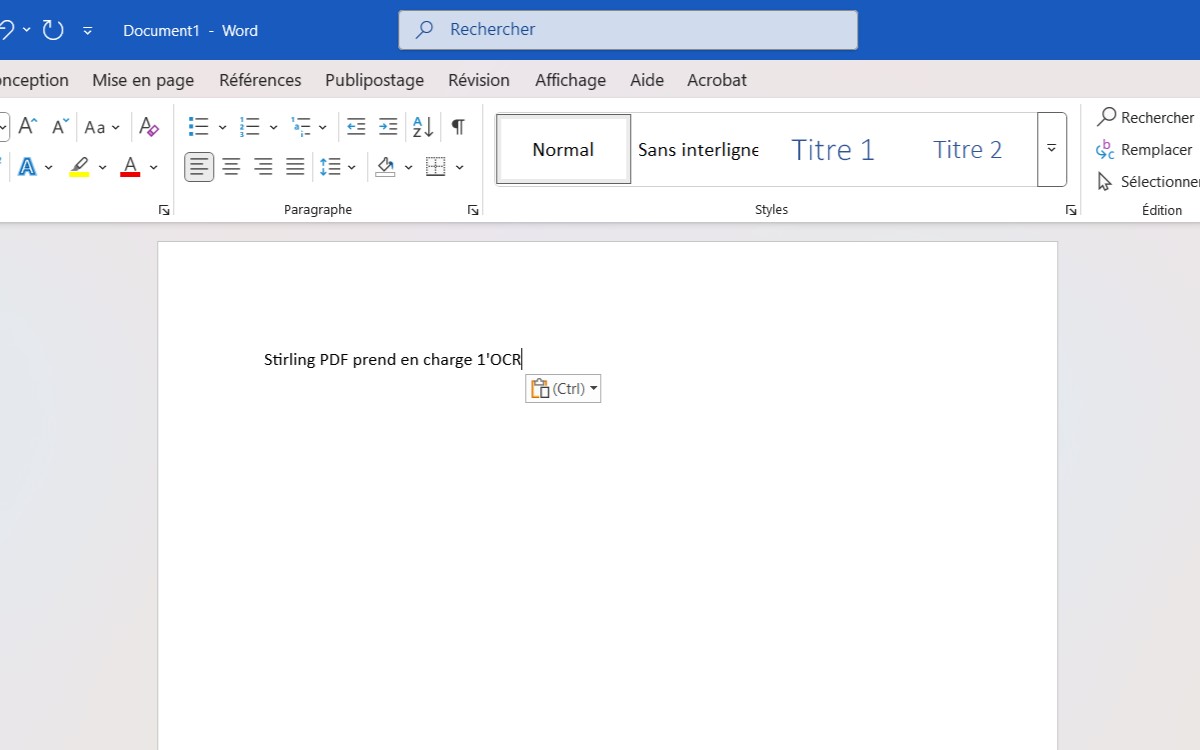The height and width of the screenshot is (750, 1200).
Task: Apply red font color
Action: coord(130,167)
